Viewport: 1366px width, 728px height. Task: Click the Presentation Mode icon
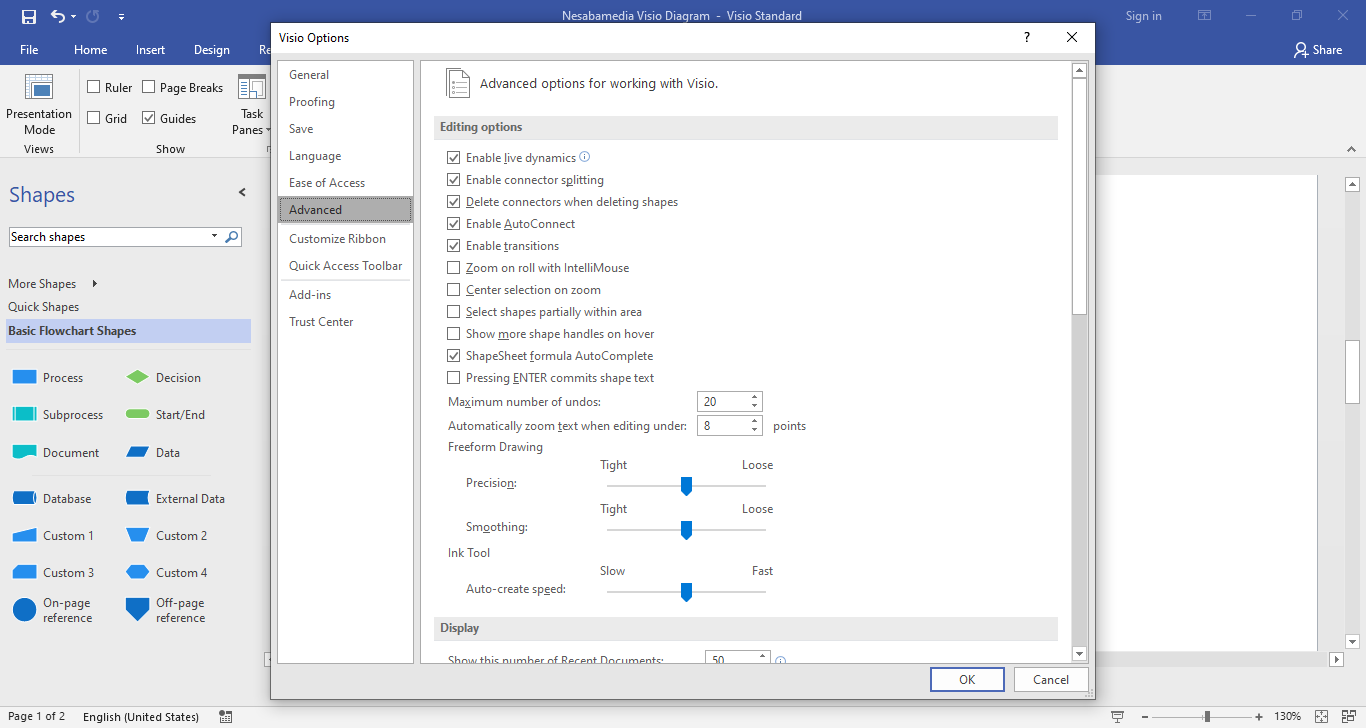coord(39,88)
